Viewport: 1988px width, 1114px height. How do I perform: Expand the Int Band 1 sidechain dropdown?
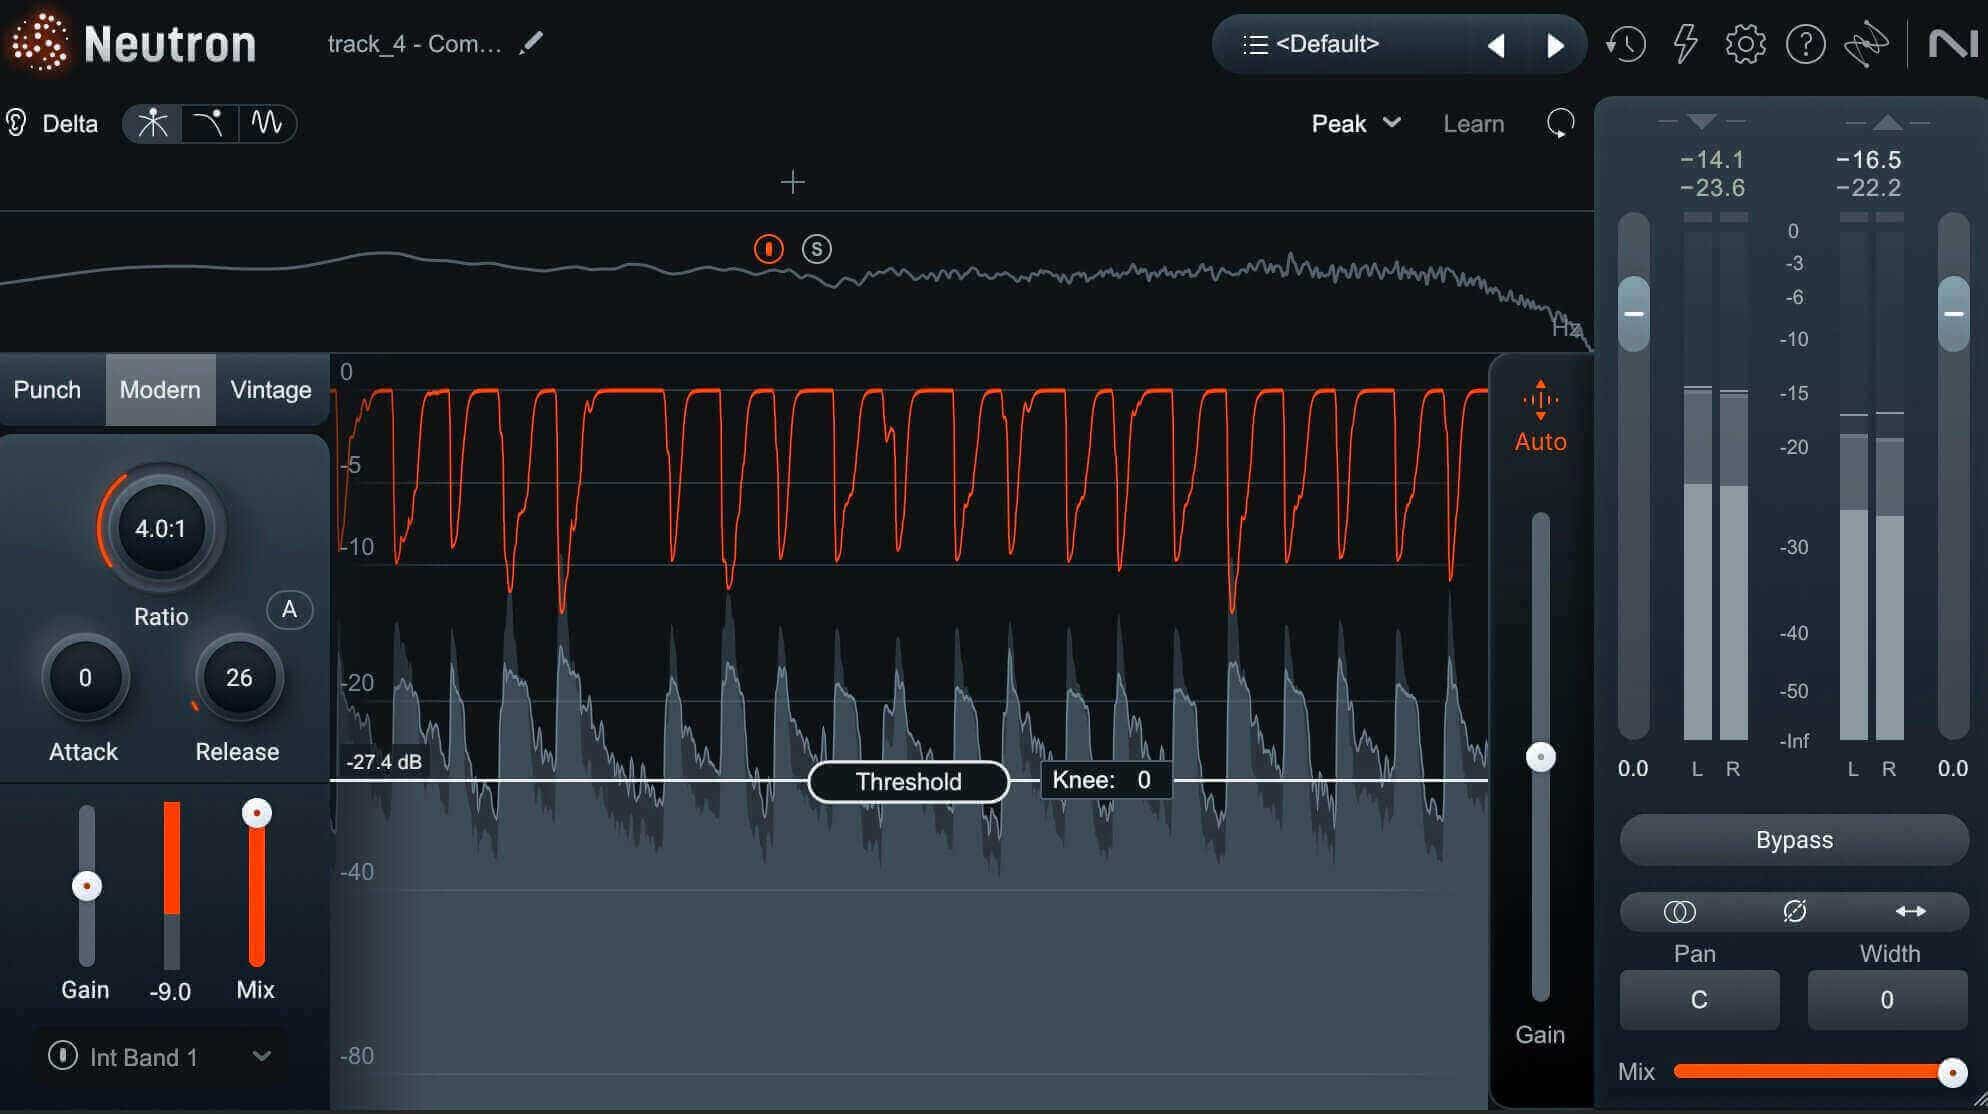[160, 1056]
